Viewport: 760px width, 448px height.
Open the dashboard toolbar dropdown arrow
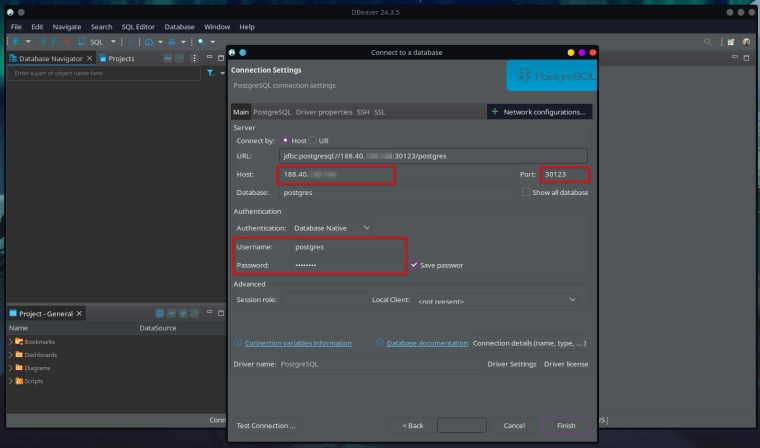160,42
